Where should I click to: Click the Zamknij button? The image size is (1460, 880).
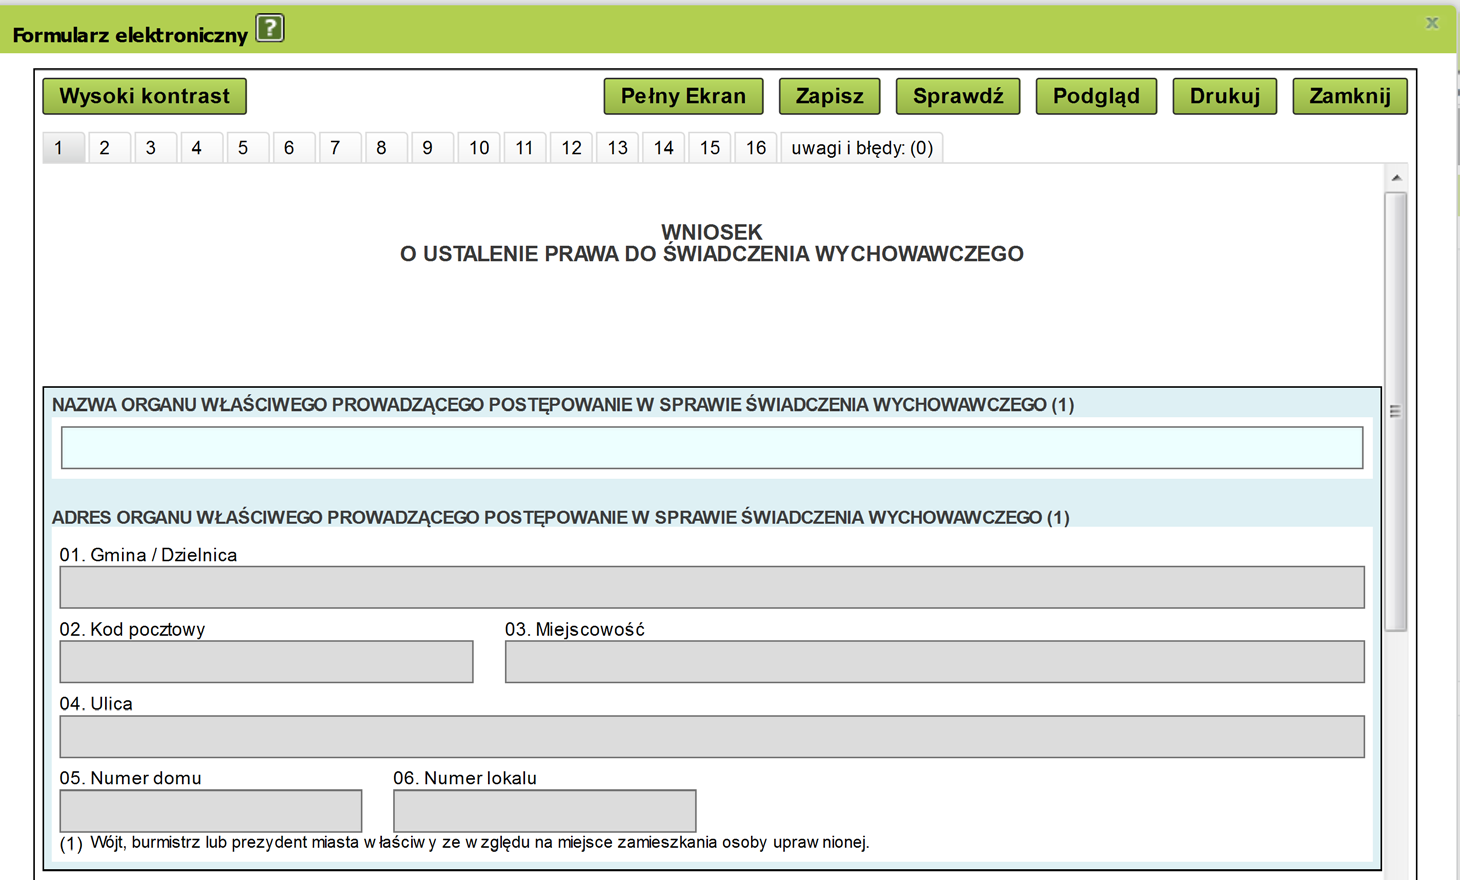coord(1350,96)
